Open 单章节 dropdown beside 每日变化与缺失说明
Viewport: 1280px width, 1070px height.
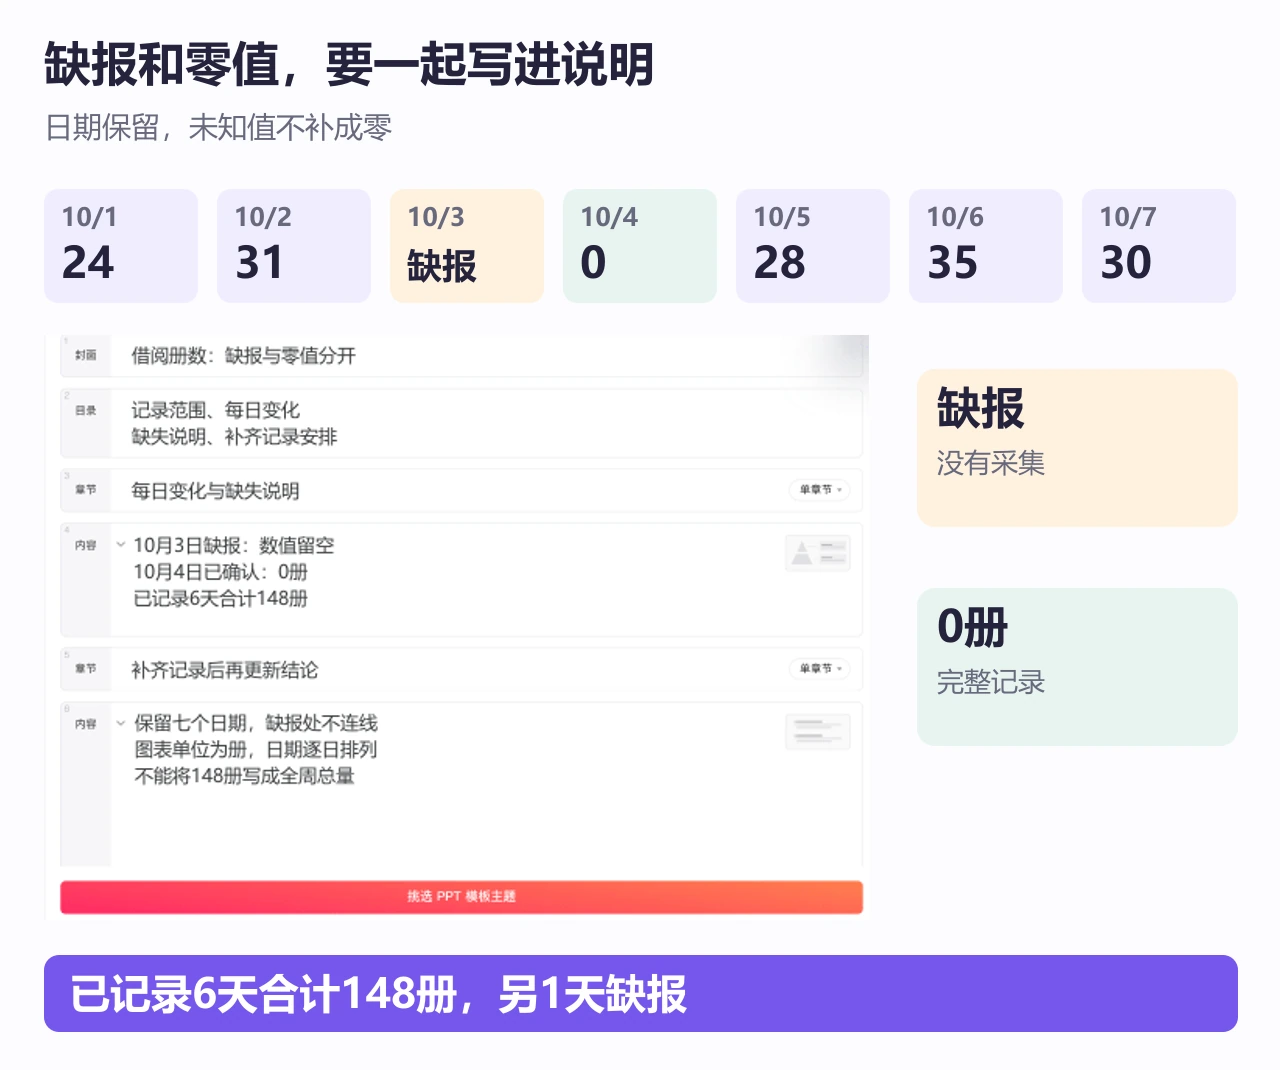821,490
